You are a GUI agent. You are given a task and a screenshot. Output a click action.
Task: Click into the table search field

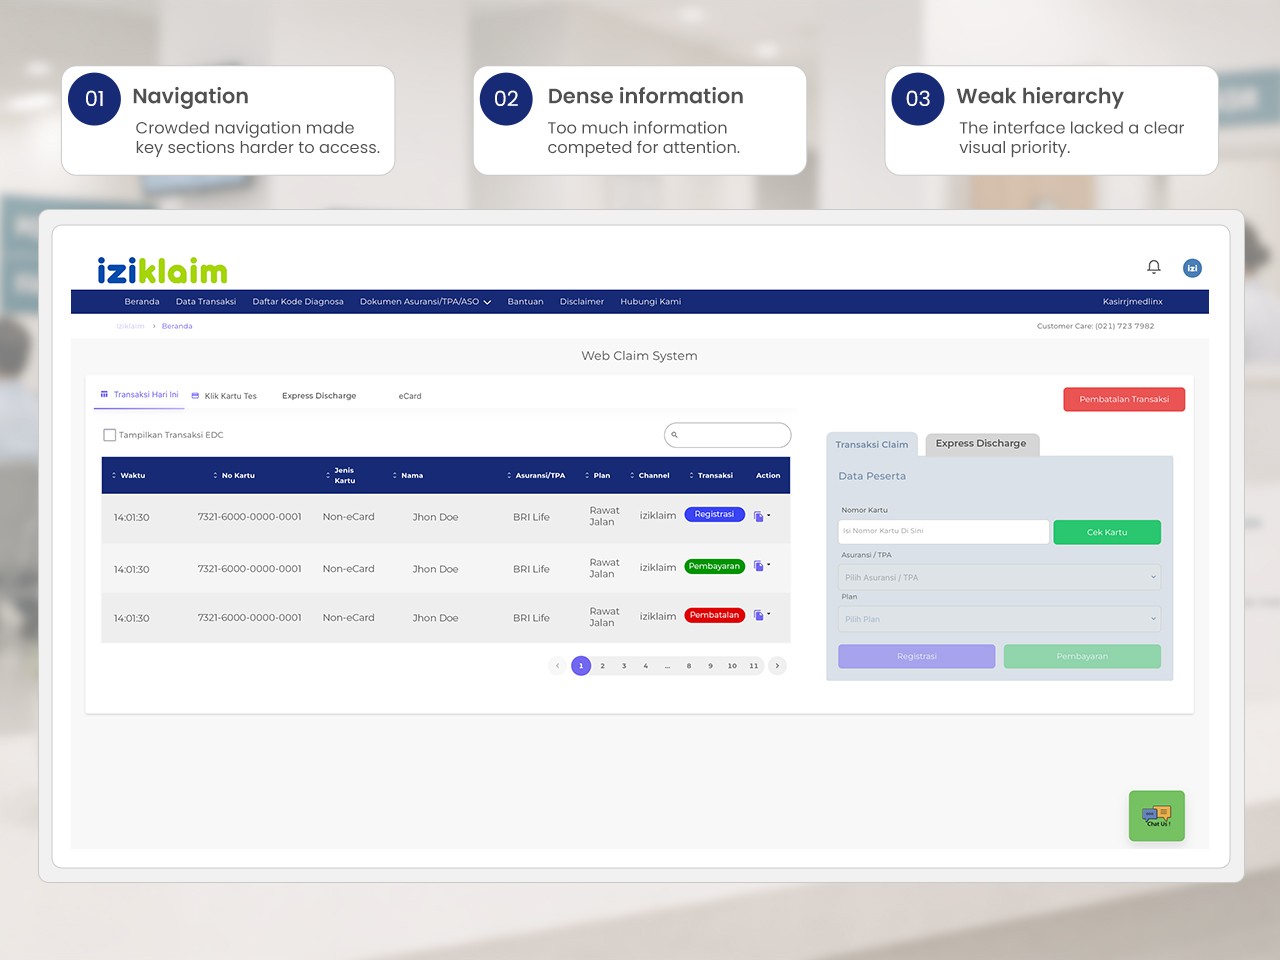728,435
